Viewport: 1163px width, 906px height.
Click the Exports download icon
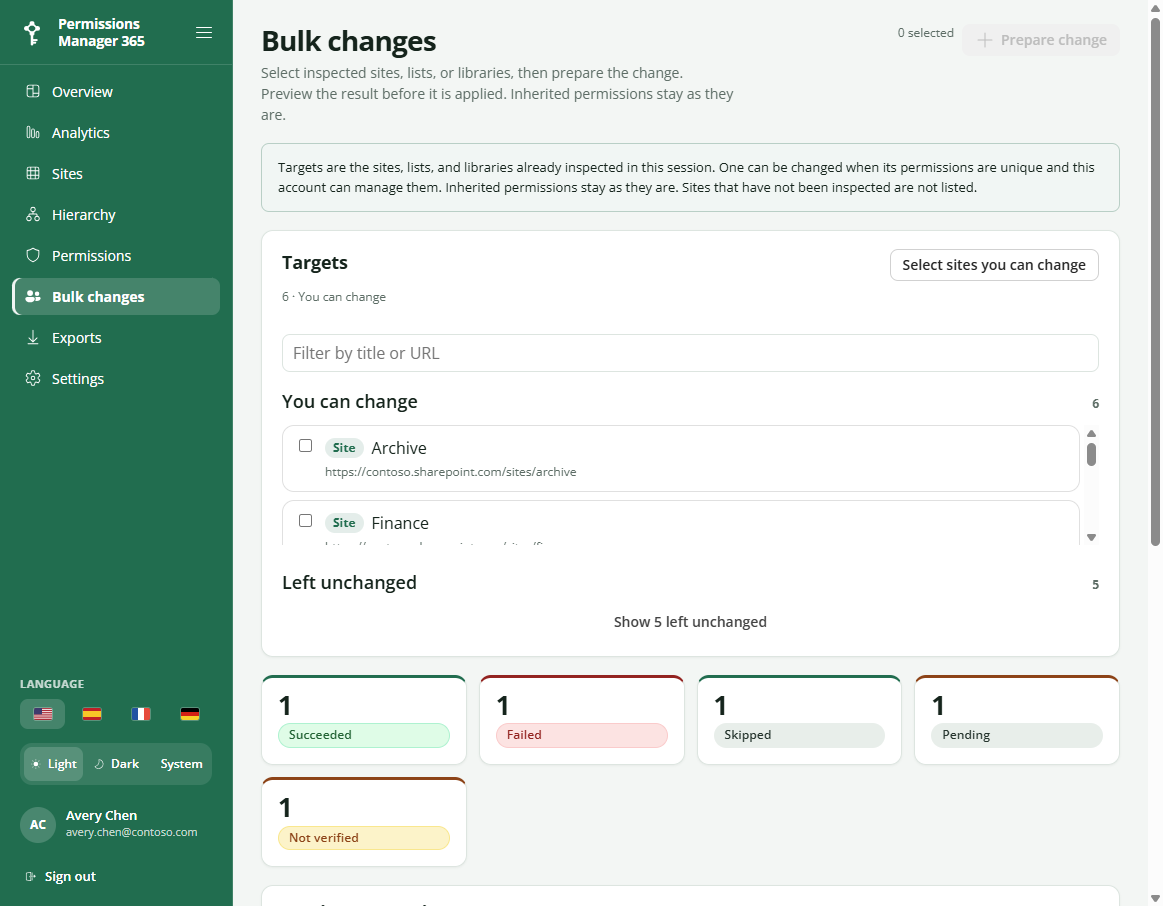pos(33,337)
